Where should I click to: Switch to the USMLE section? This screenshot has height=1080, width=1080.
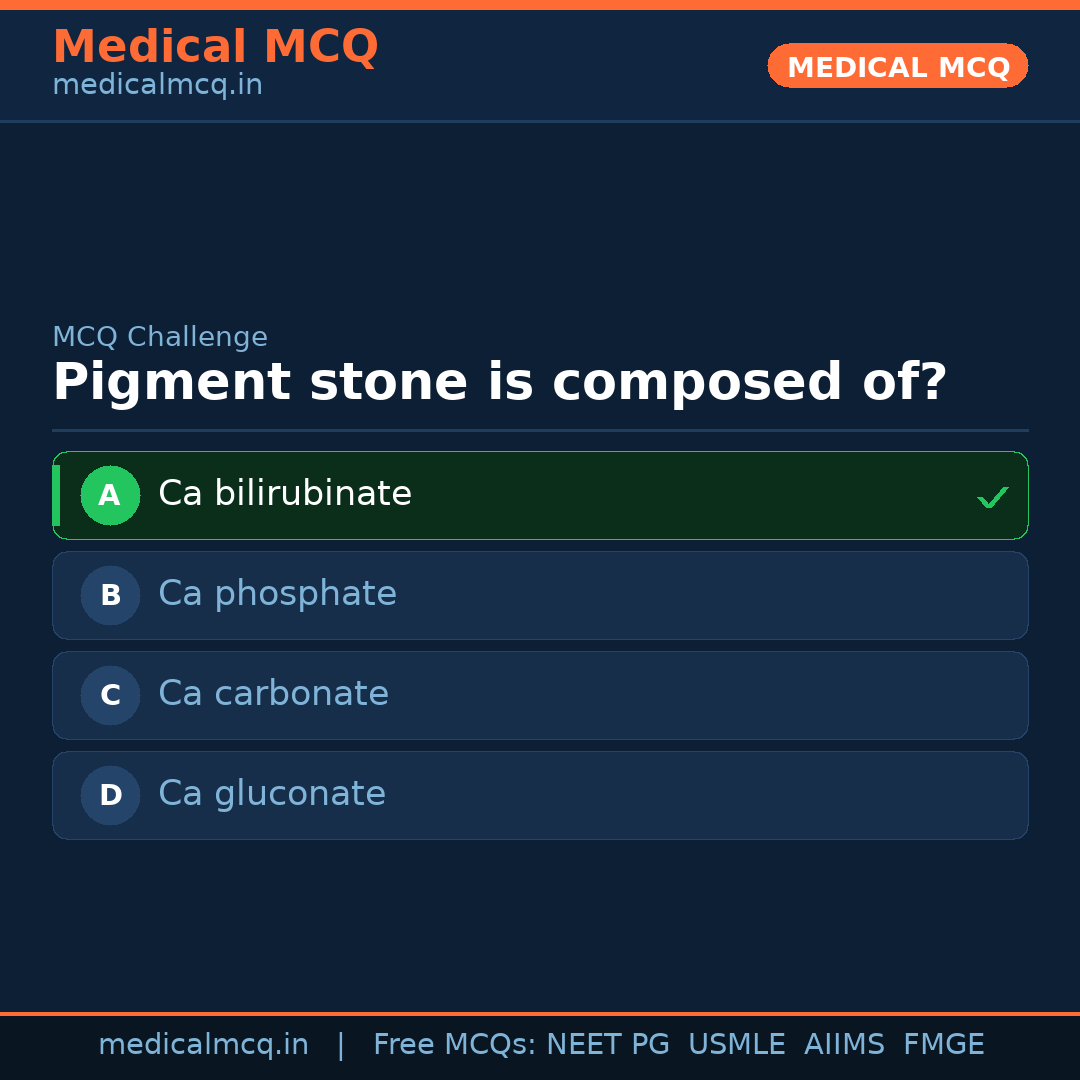[x=737, y=1043]
